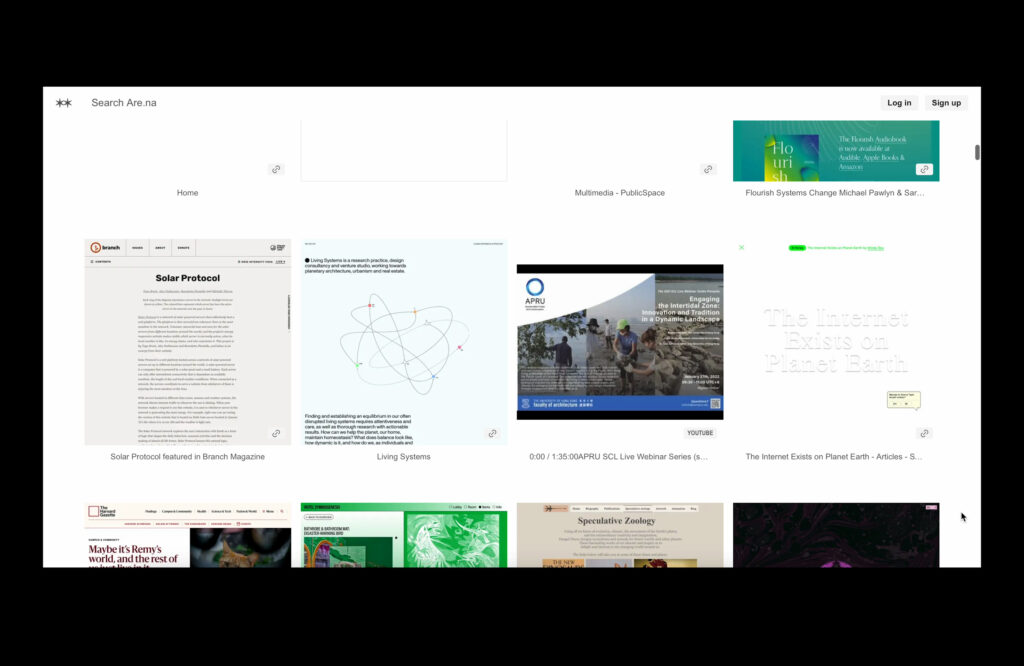This screenshot has height=666, width=1024.
Task: Click link icon on Living Systems block
Action: 492,433
